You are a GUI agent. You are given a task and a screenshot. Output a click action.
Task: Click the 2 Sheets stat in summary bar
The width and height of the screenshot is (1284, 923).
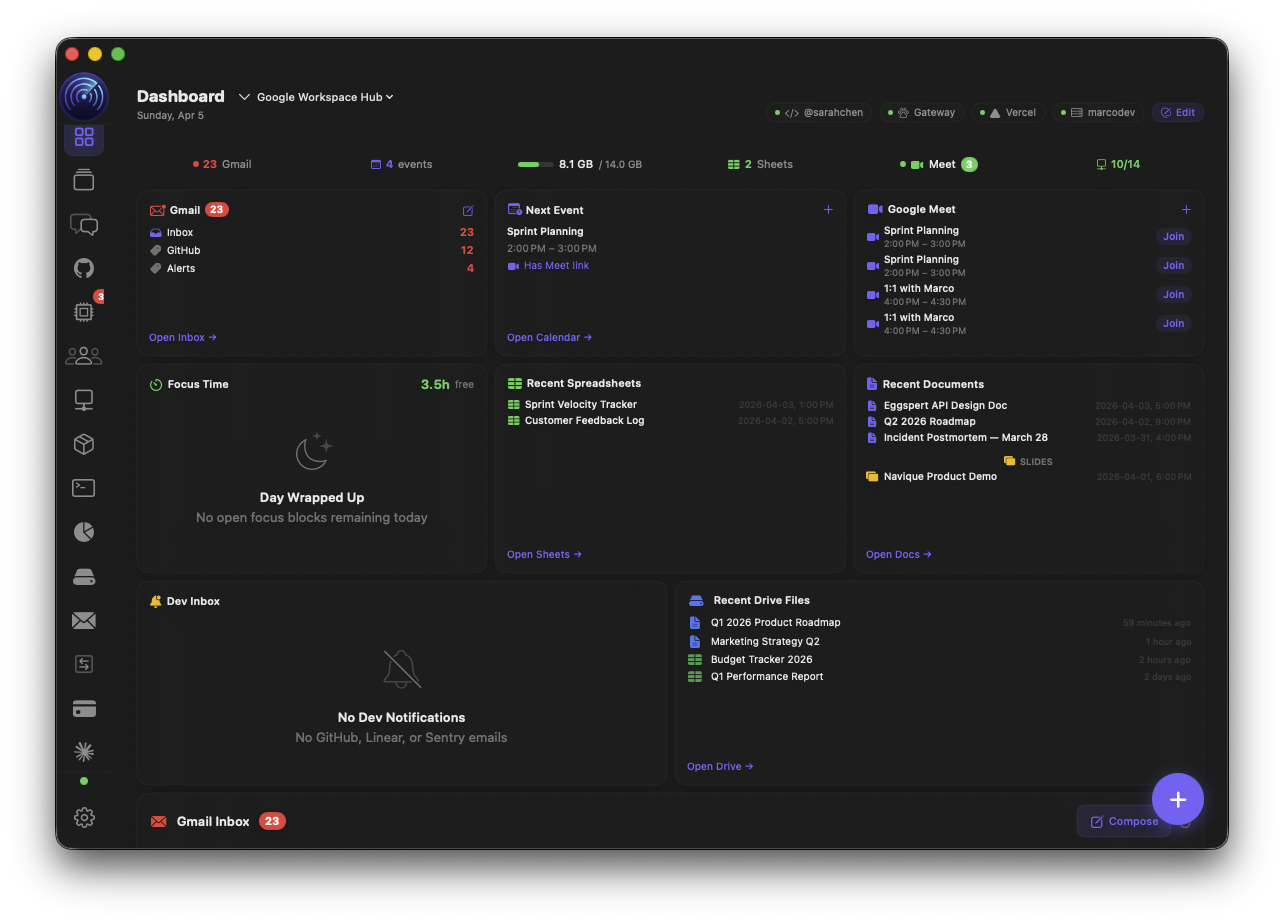tap(760, 164)
